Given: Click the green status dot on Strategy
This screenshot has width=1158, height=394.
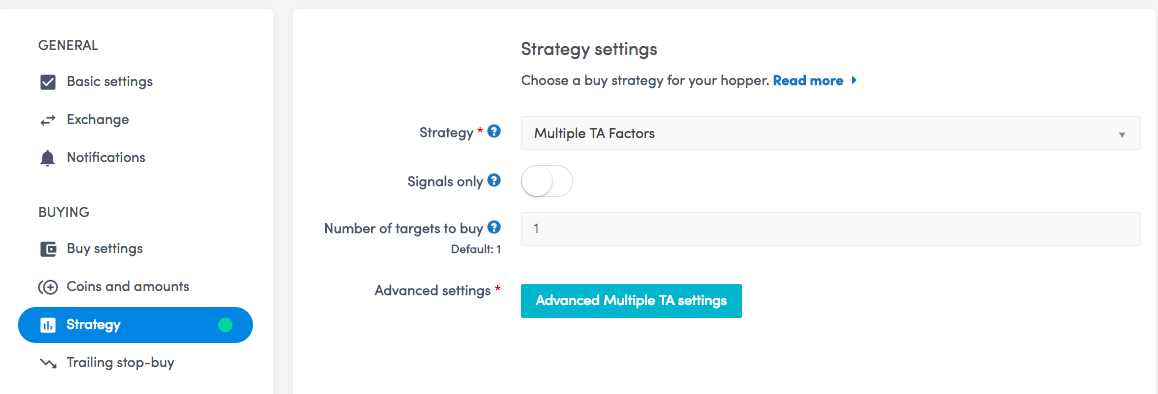Looking at the screenshot, I should 225,325.
